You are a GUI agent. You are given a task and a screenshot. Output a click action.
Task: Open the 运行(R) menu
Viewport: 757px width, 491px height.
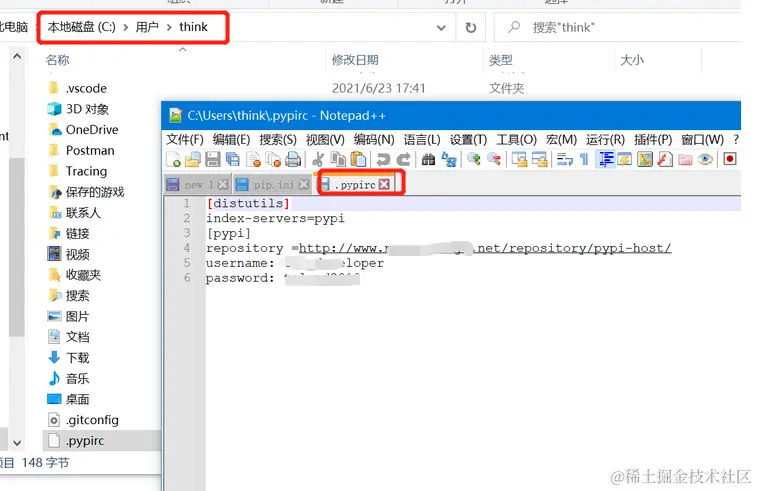point(605,140)
